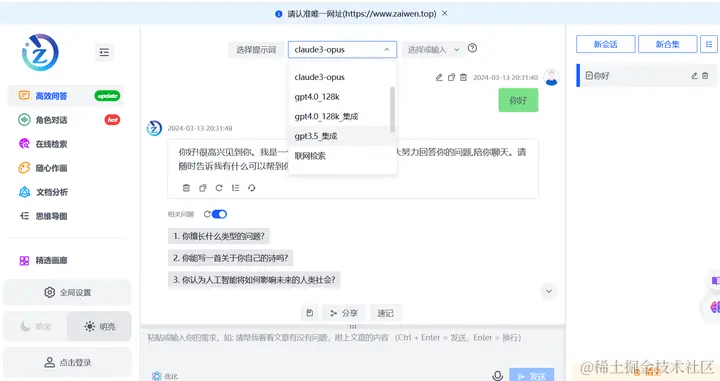Collapse the sidebar with the menu fold icon
This screenshot has height=381, width=720.
[104, 52]
